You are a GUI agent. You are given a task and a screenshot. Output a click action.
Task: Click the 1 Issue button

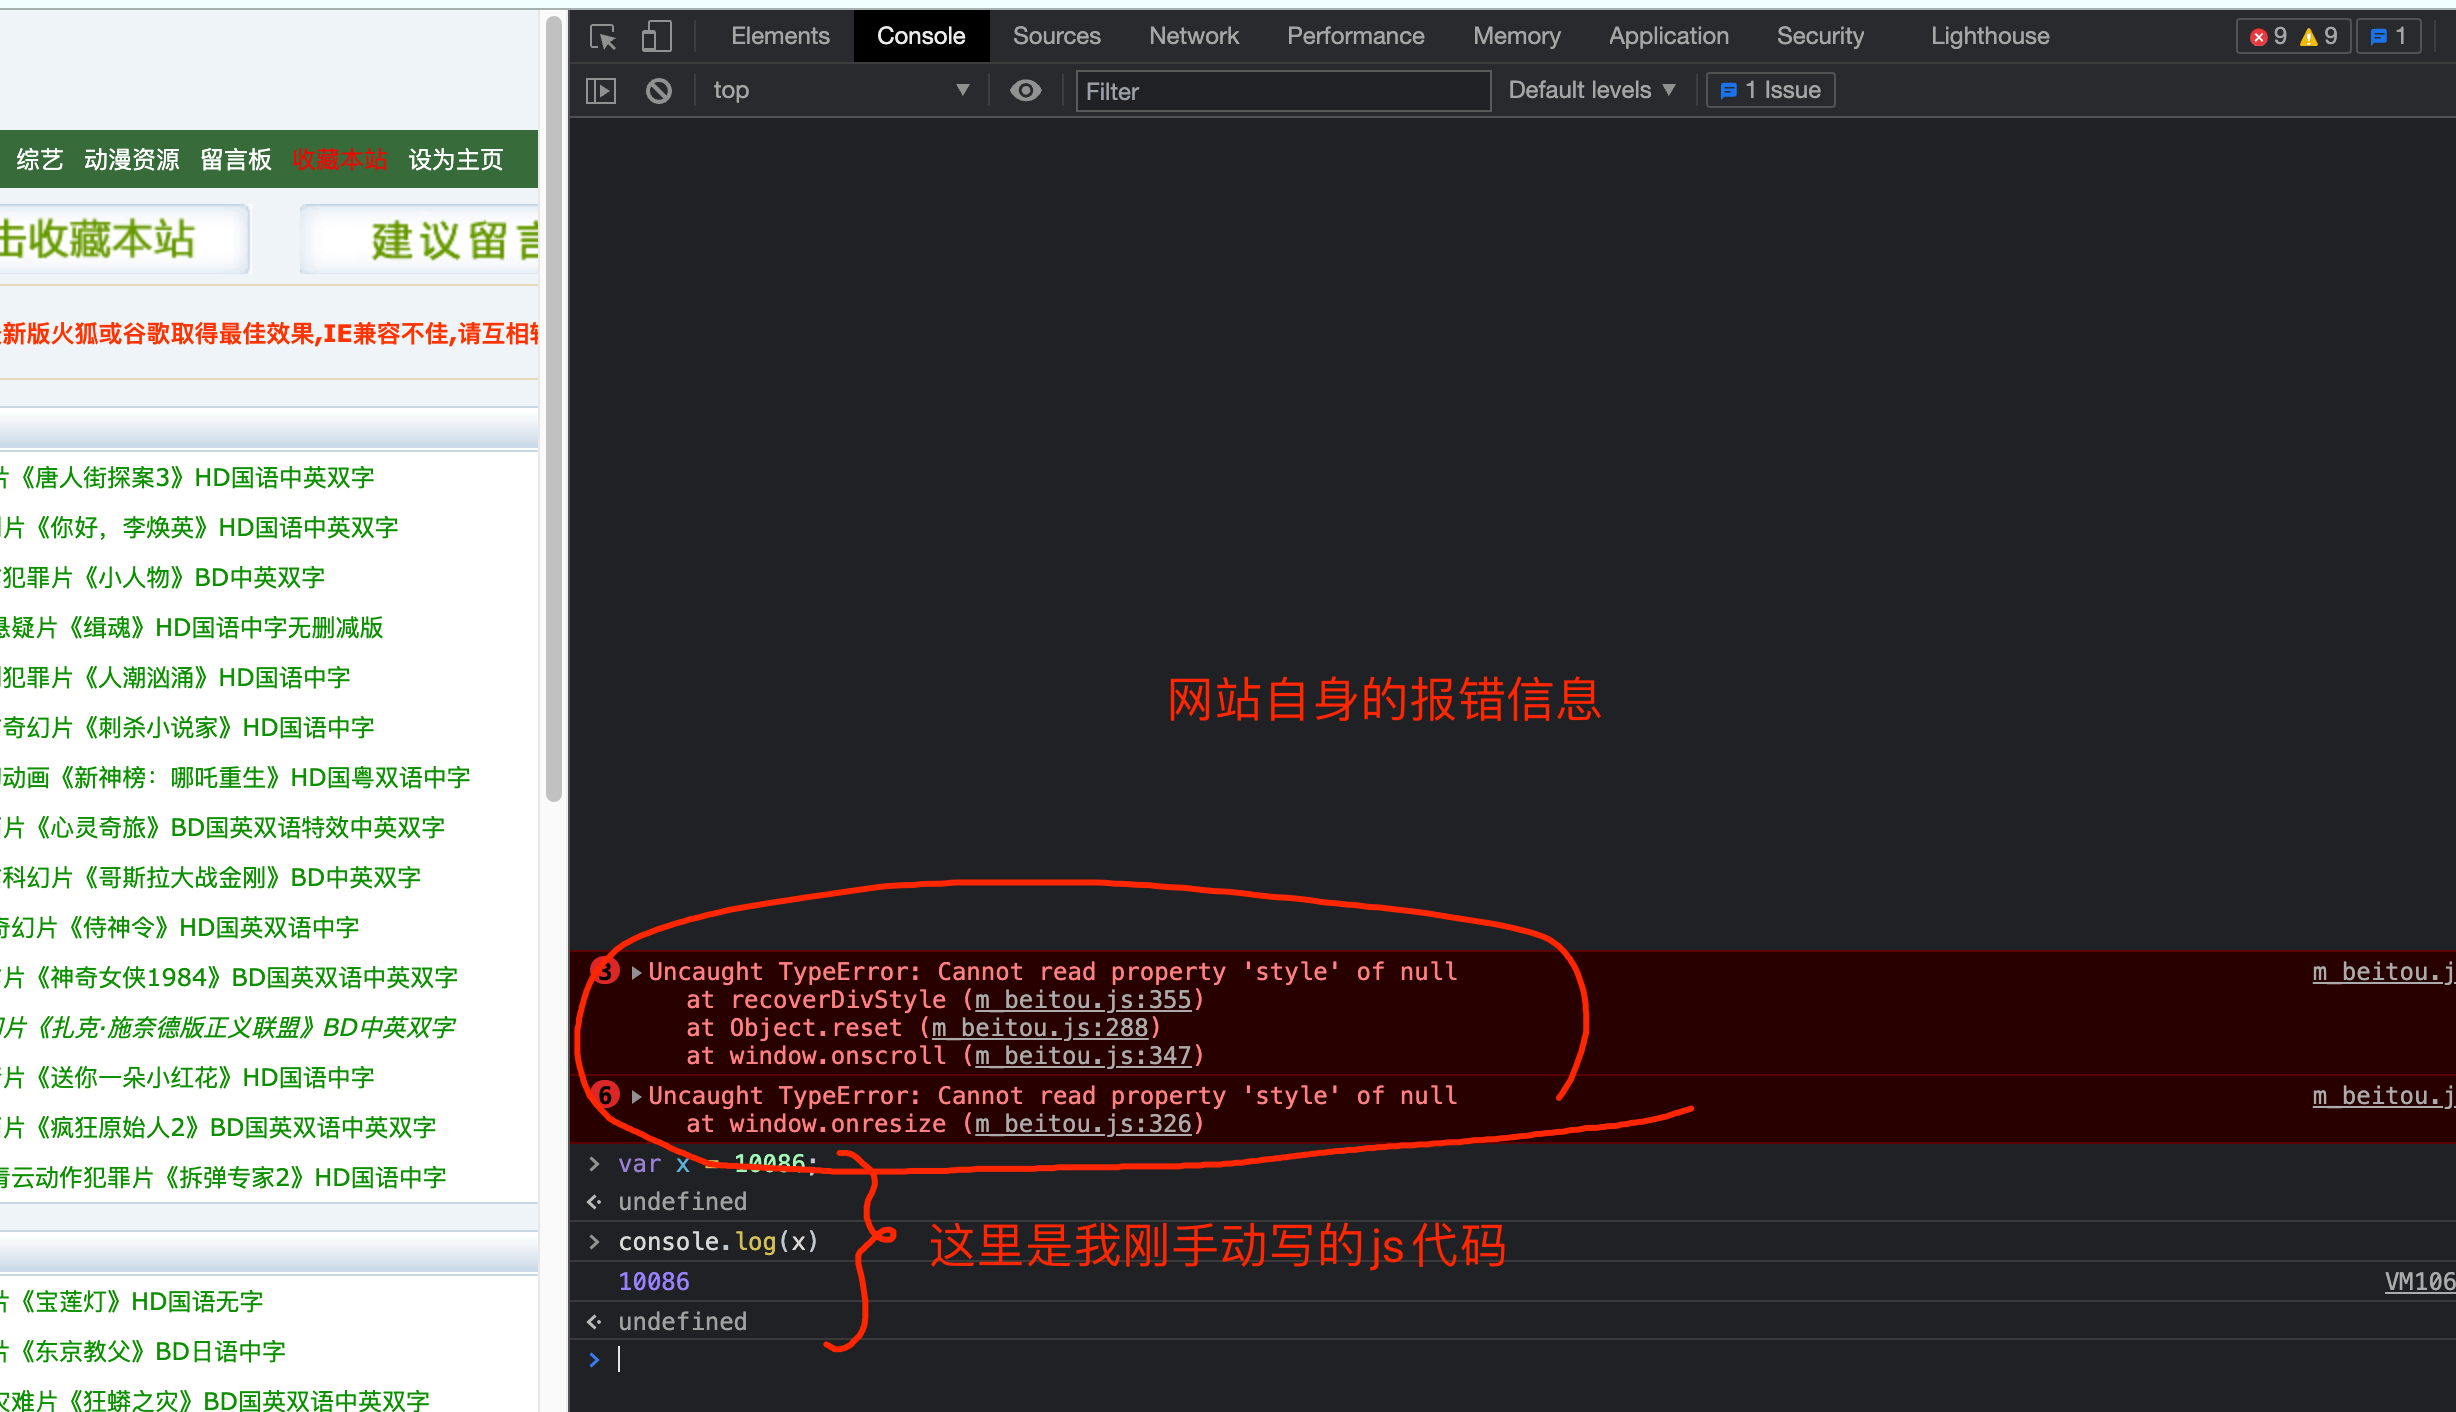pyautogui.click(x=1770, y=91)
